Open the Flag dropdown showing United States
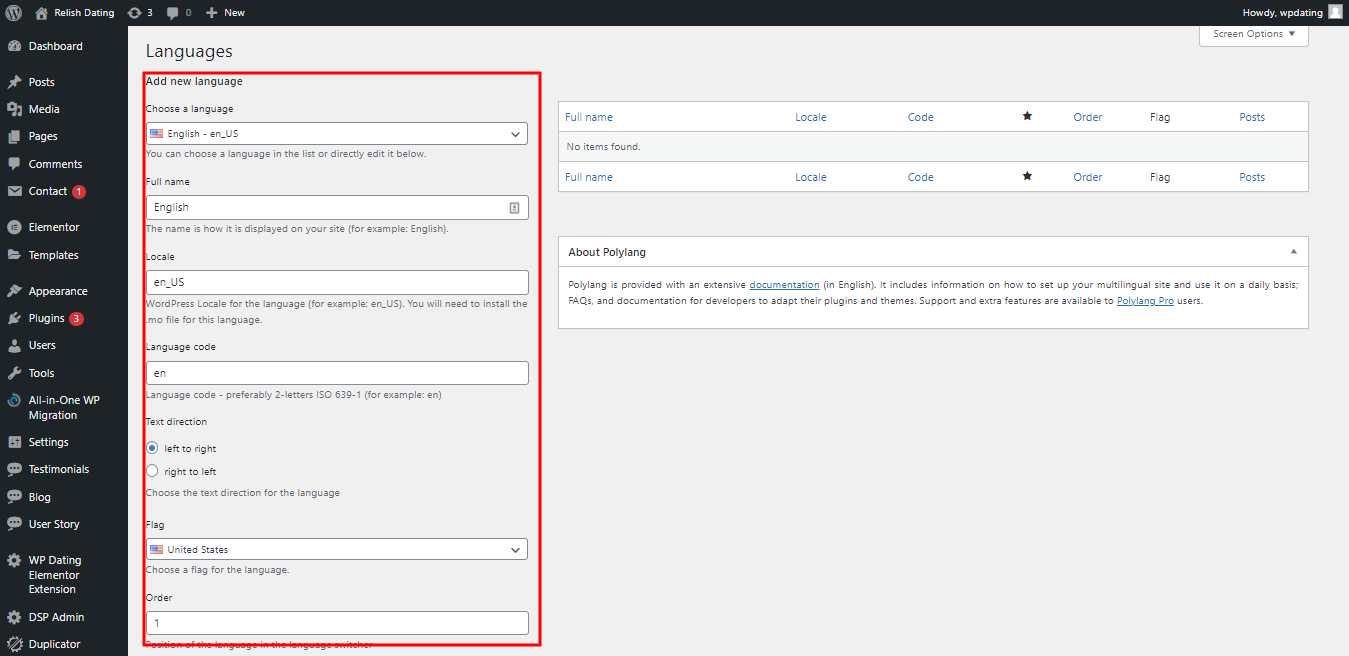 337,549
